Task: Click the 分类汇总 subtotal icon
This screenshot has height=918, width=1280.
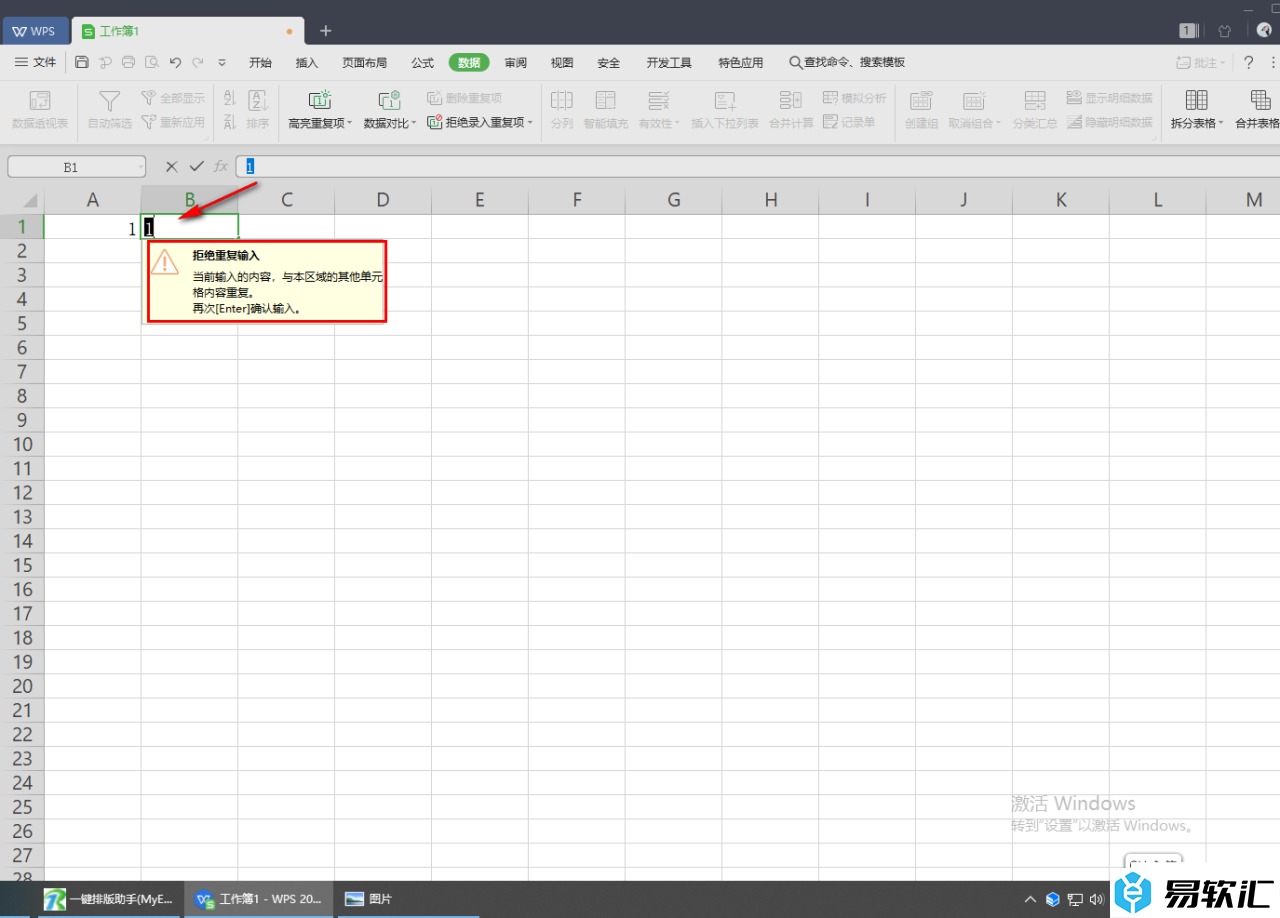Action: pos(1035,100)
